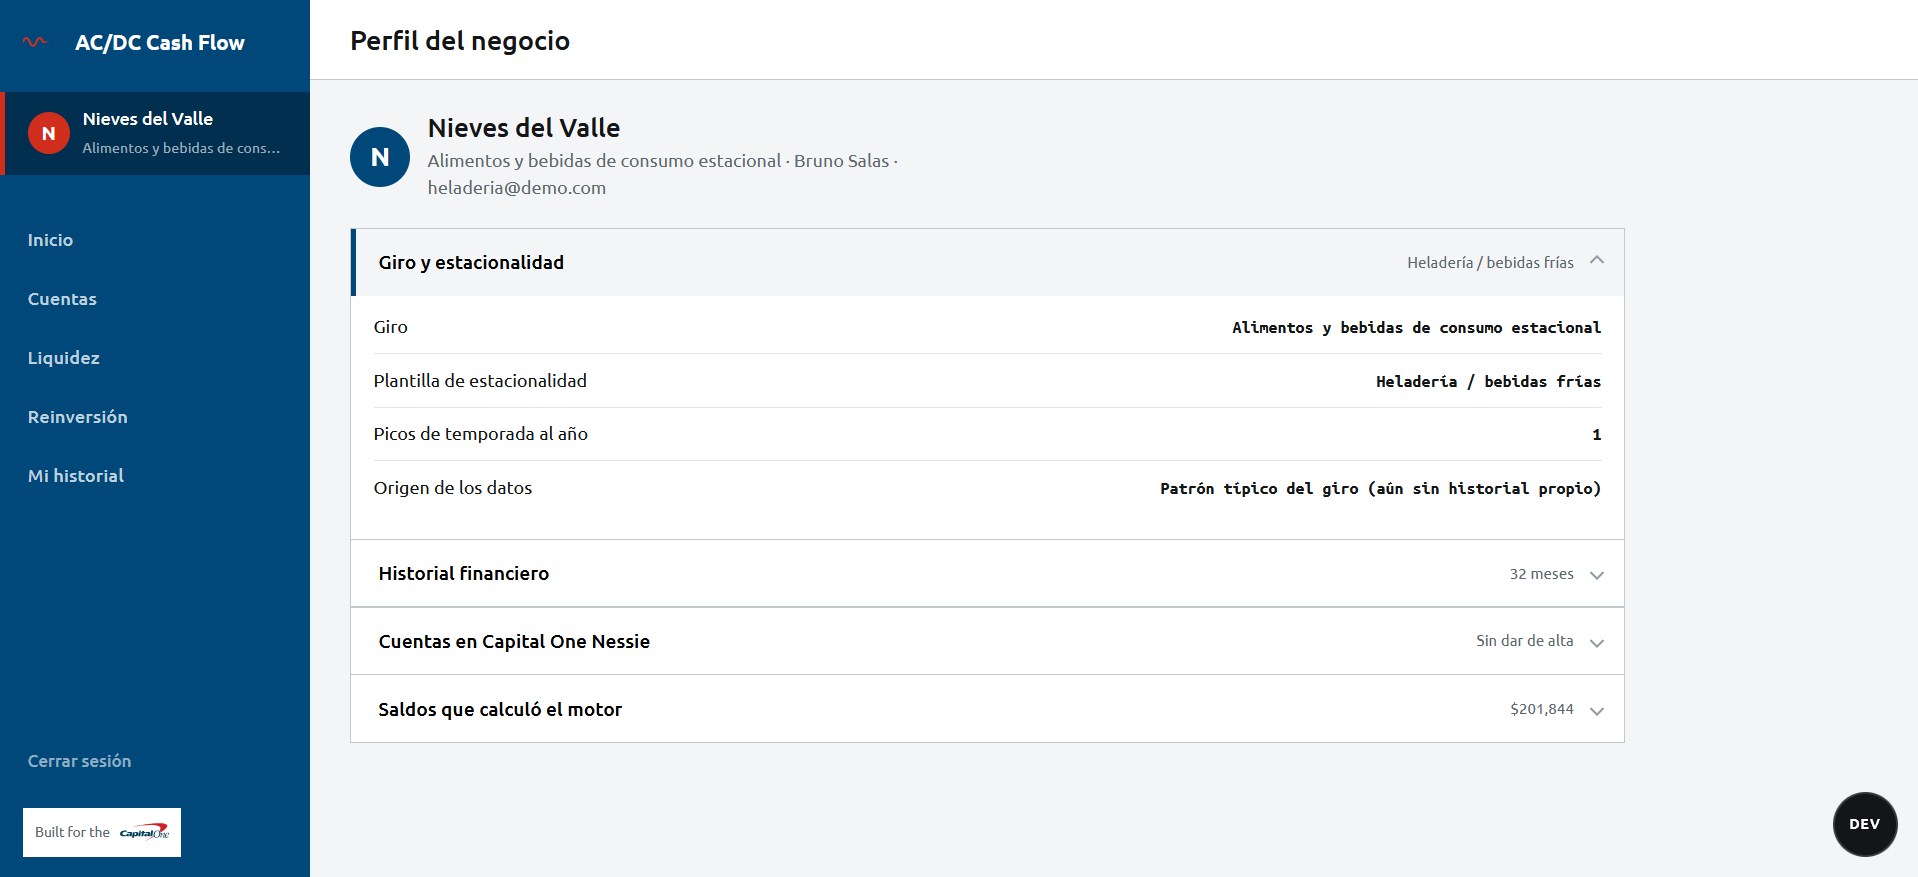This screenshot has height=877, width=1918.
Task: Select Nieves del Valle profile card
Action: point(157,133)
